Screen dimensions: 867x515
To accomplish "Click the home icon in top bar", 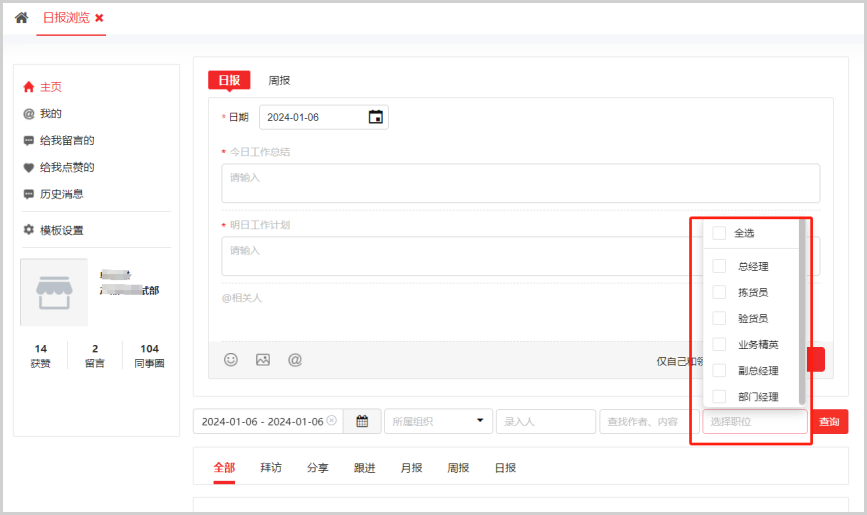I will coord(21,18).
